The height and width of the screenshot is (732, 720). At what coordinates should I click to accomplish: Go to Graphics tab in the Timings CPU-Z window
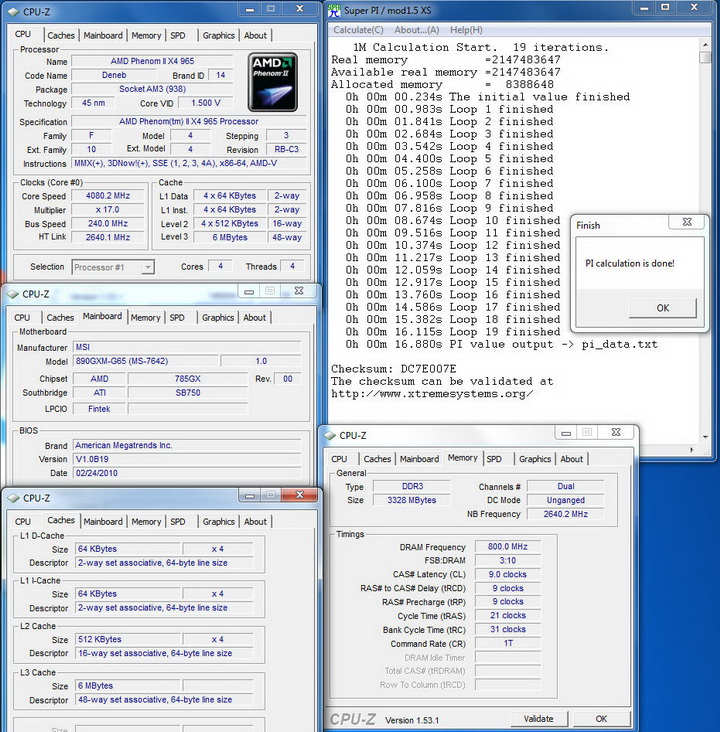pyautogui.click(x=535, y=459)
